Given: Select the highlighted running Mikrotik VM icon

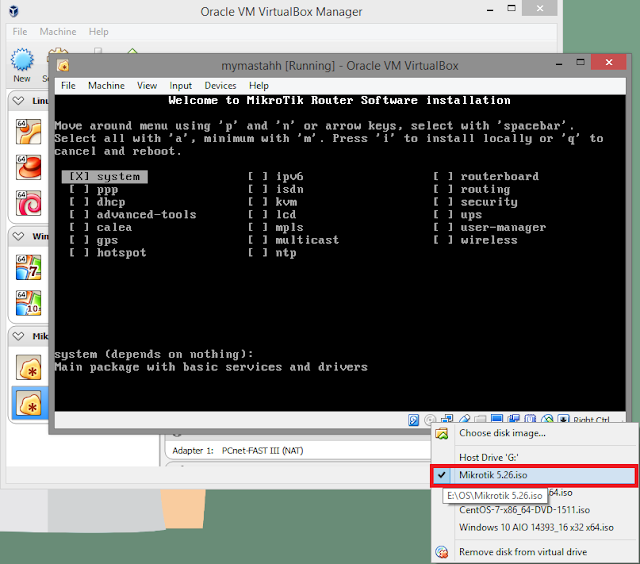Looking at the screenshot, I should [29, 403].
